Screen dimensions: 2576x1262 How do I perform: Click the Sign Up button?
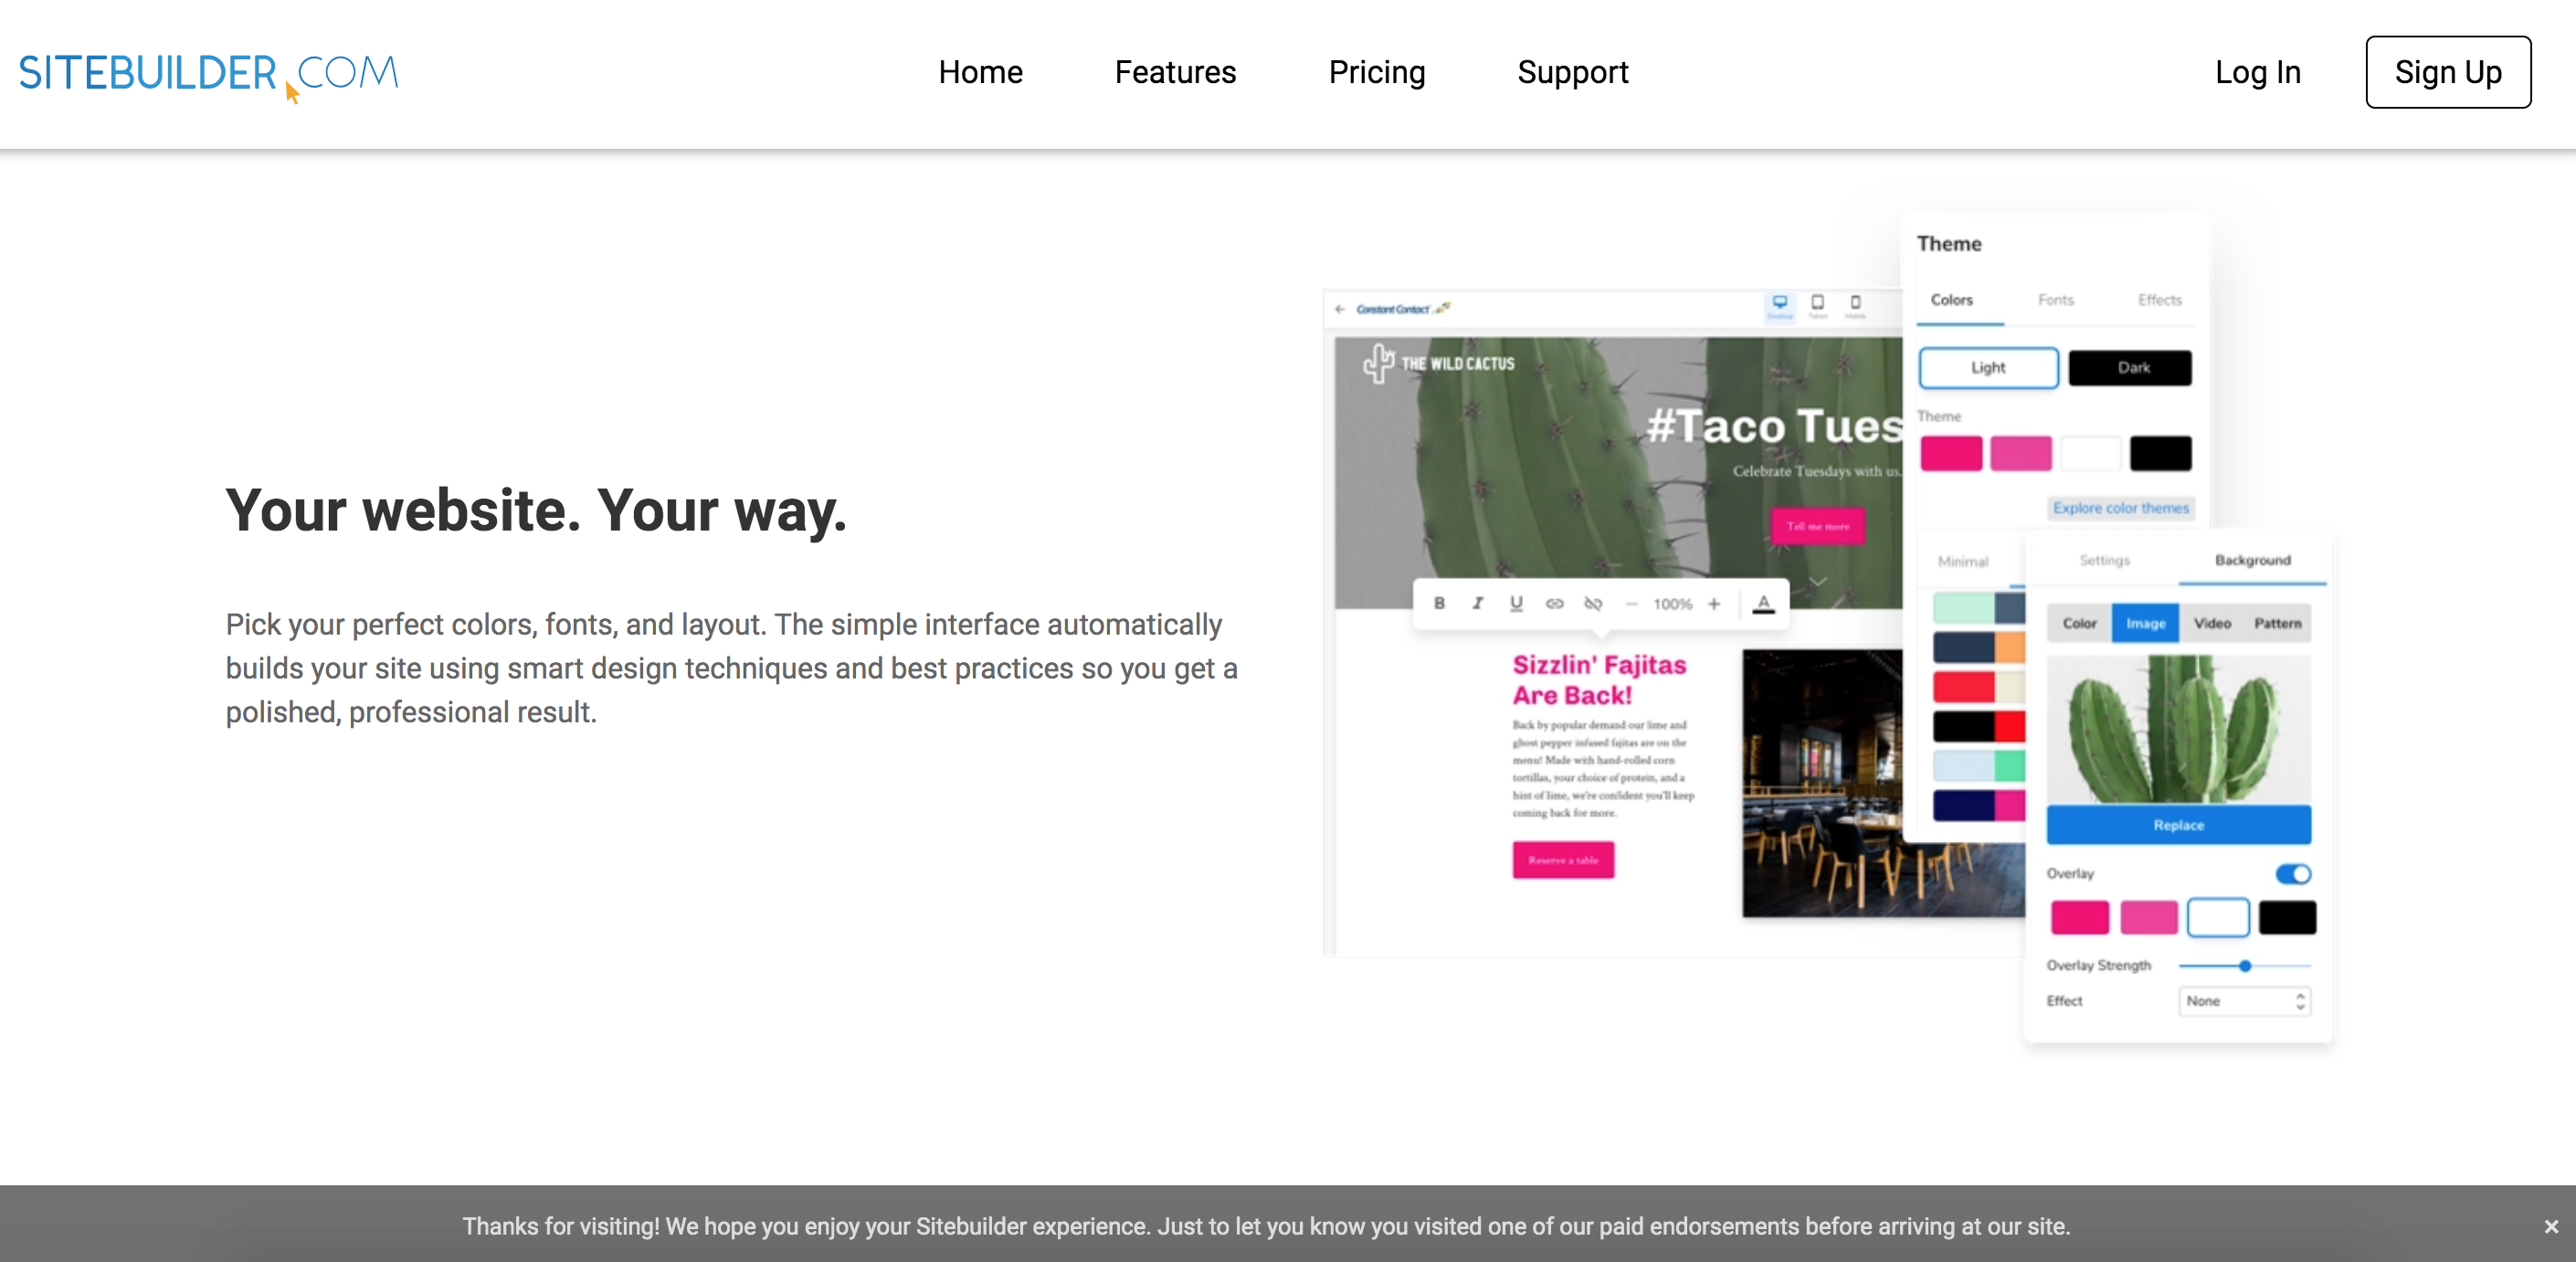click(x=2447, y=72)
